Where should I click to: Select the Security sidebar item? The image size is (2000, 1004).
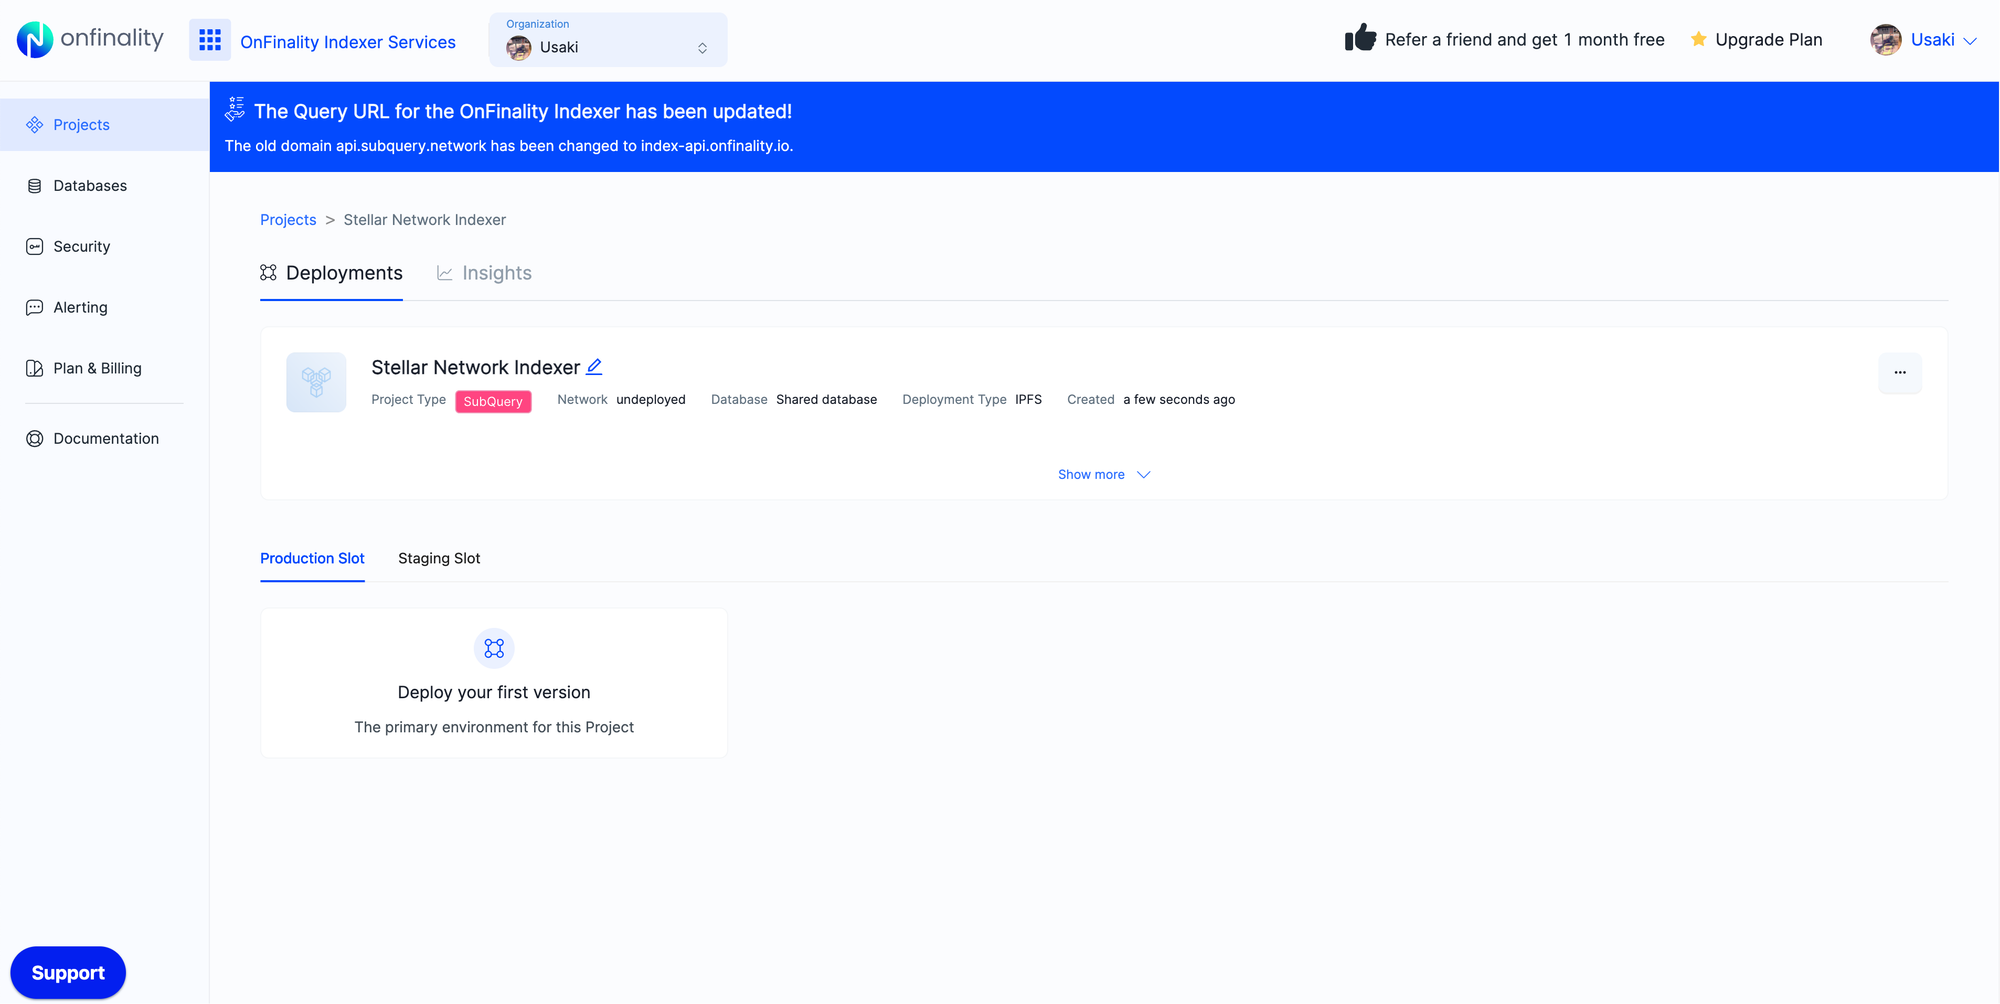[x=82, y=246]
